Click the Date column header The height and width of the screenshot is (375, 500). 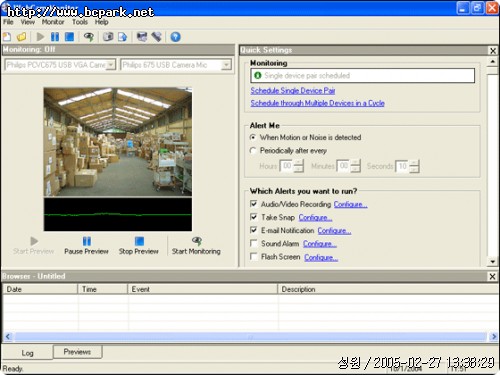pyautogui.click(x=40, y=289)
